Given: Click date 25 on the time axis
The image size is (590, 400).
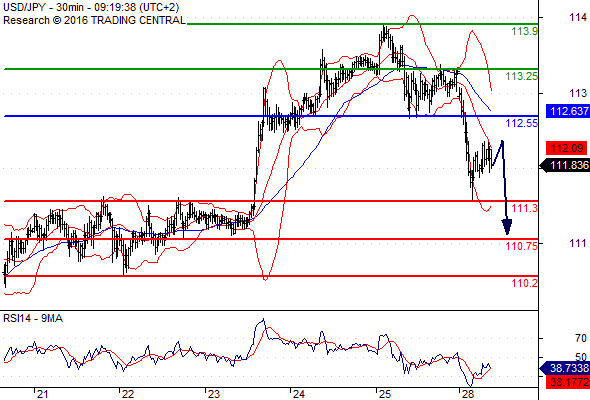Looking at the screenshot, I should tap(385, 394).
